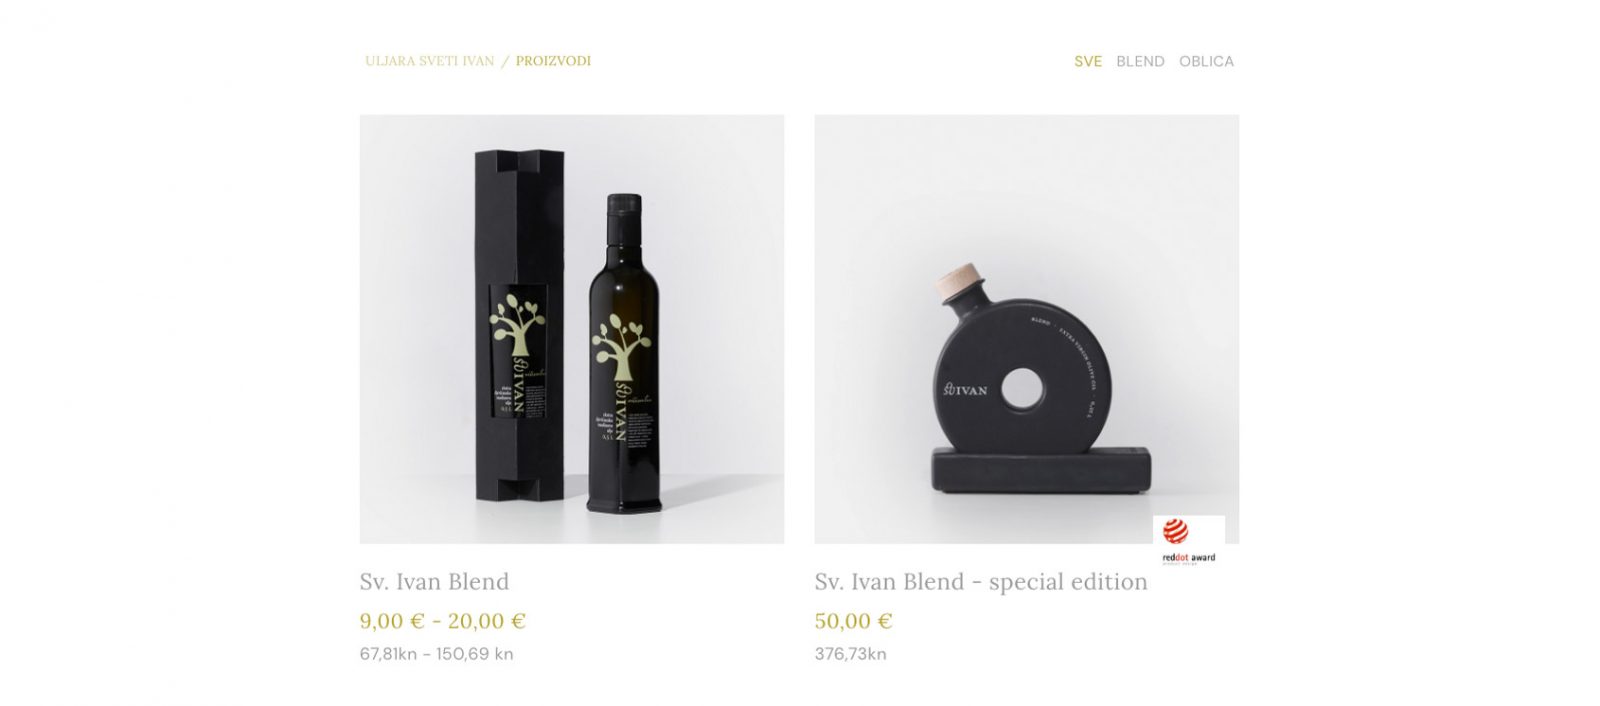Click the Sv. Ivan logo on round bottle
The width and height of the screenshot is (1600, 706).
point(963,386)
